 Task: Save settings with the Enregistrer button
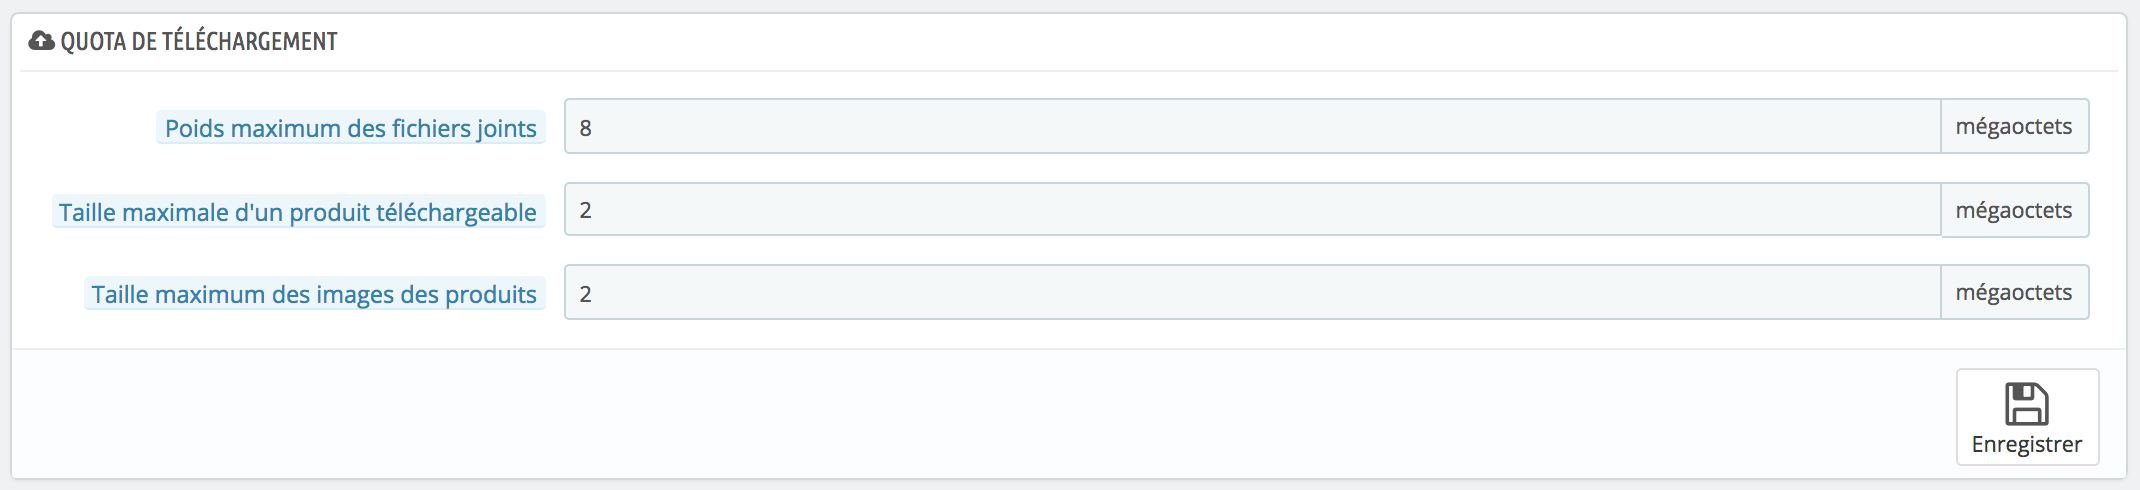pos(2027,417)
